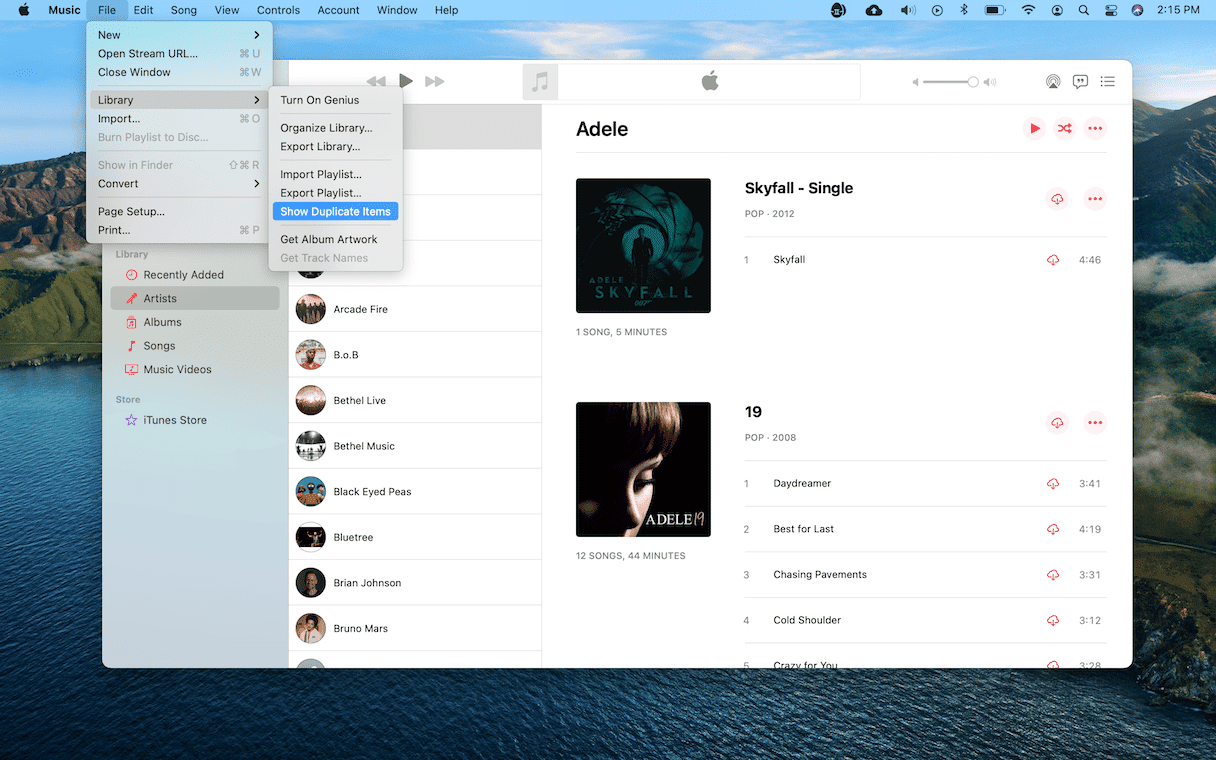Open More options for album 19
Image resolution: width=1216 pixels, height=760 pixels.
1096,423
